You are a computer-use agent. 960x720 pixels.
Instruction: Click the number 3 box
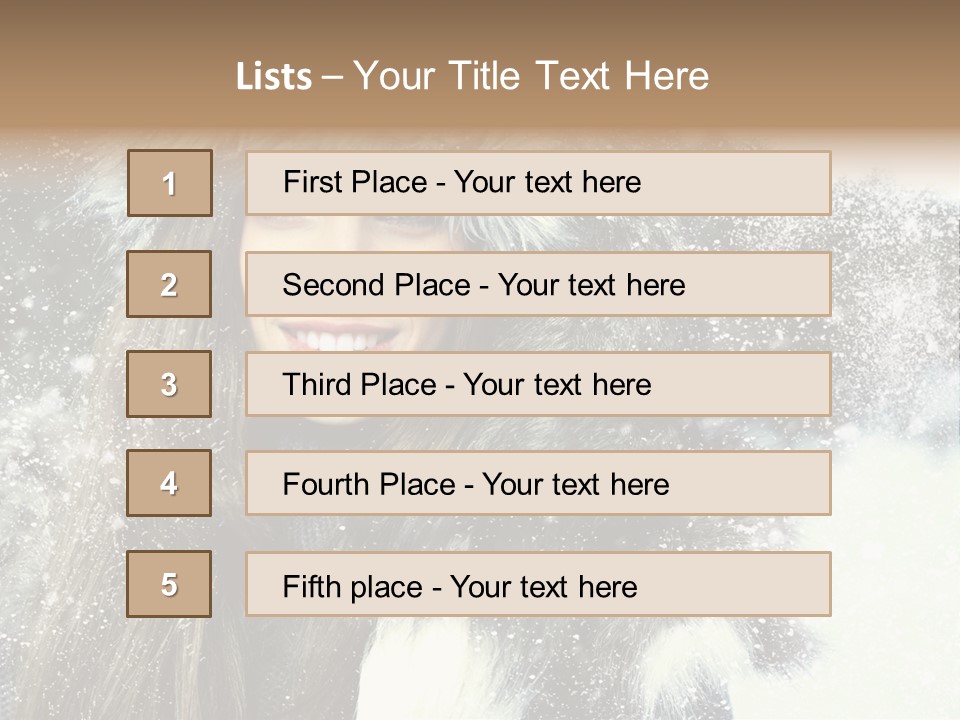click(x=169, y=384)
